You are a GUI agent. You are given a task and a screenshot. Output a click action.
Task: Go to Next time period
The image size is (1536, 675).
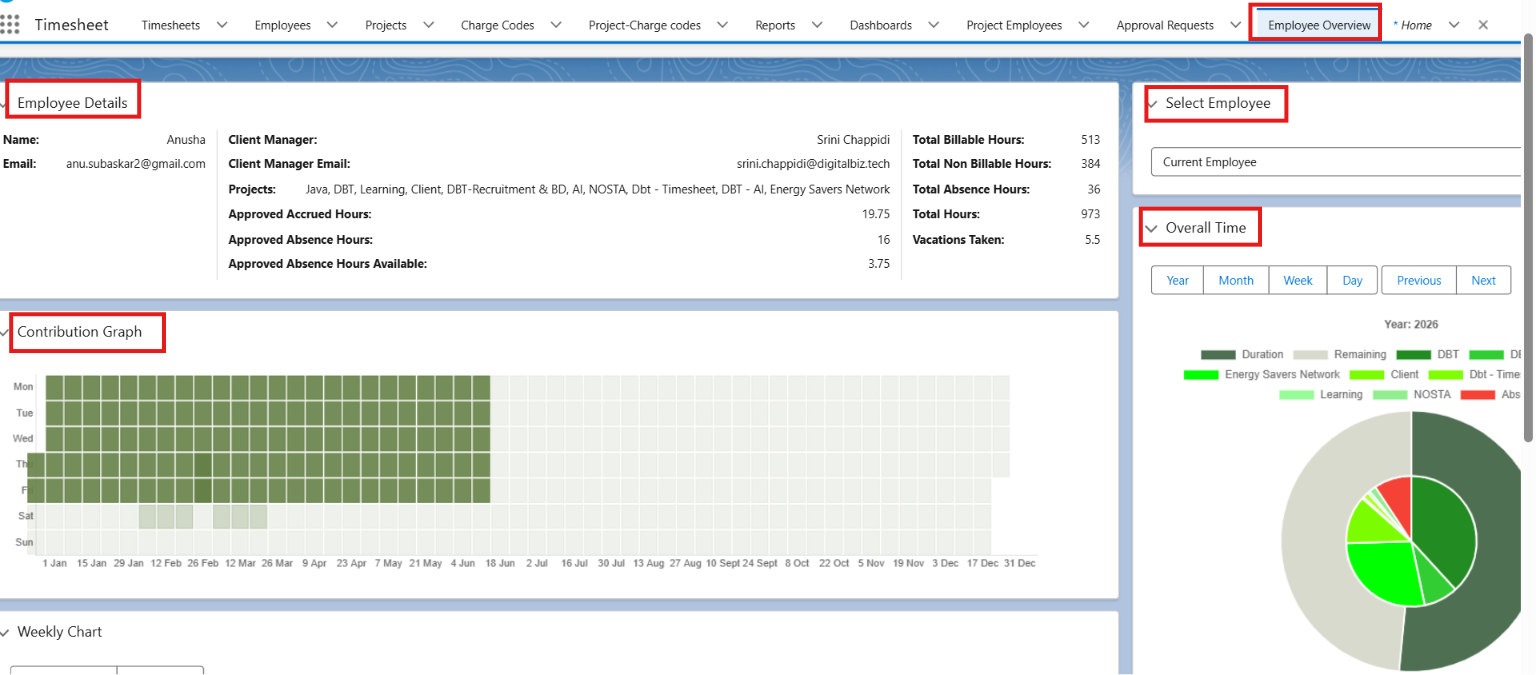(1484, 280)
